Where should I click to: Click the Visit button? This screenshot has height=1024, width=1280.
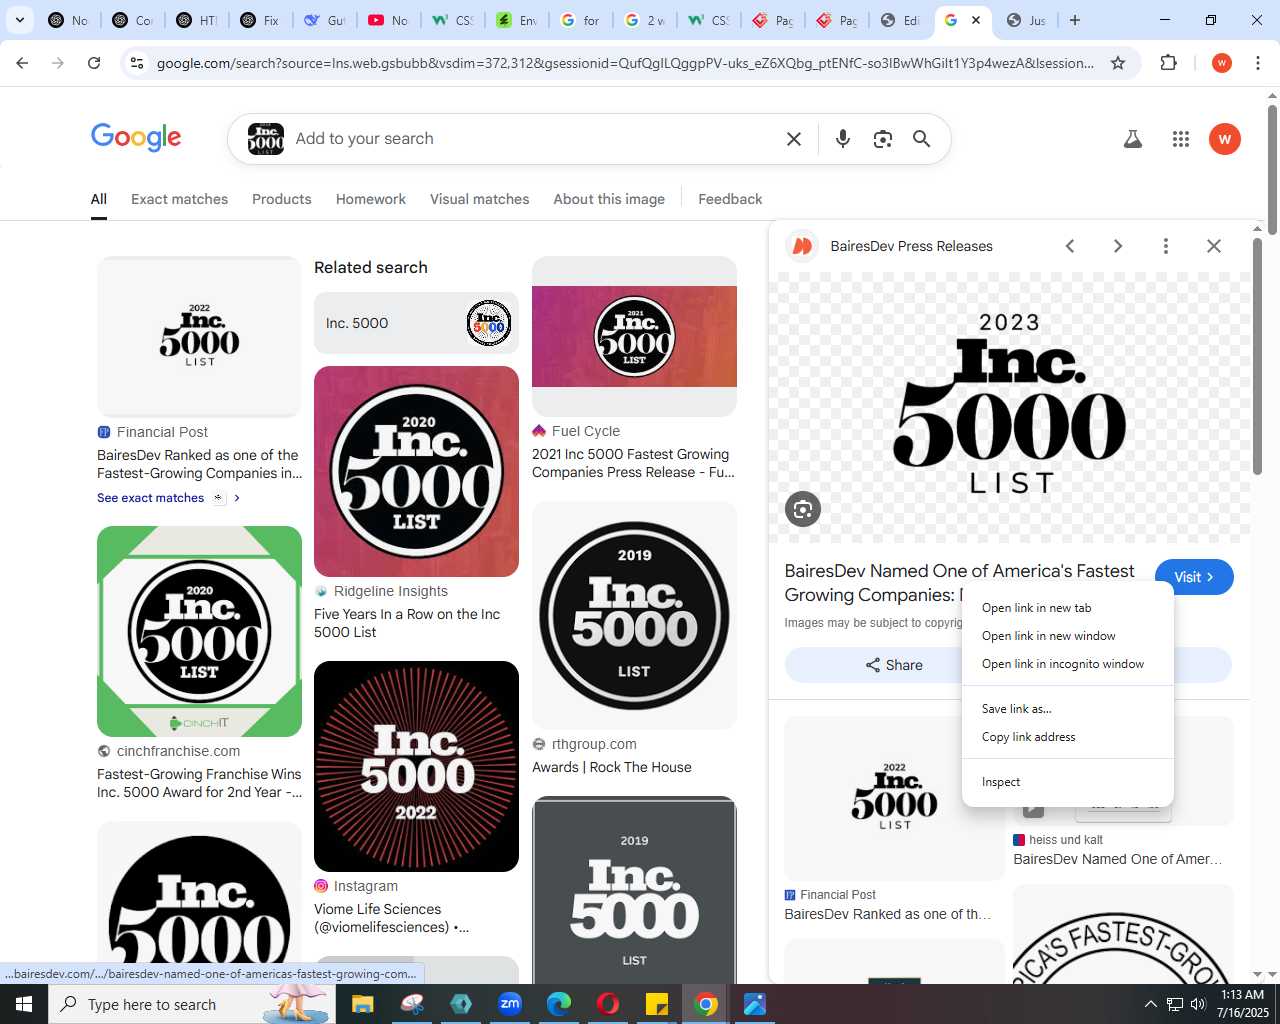[1194, 577]
